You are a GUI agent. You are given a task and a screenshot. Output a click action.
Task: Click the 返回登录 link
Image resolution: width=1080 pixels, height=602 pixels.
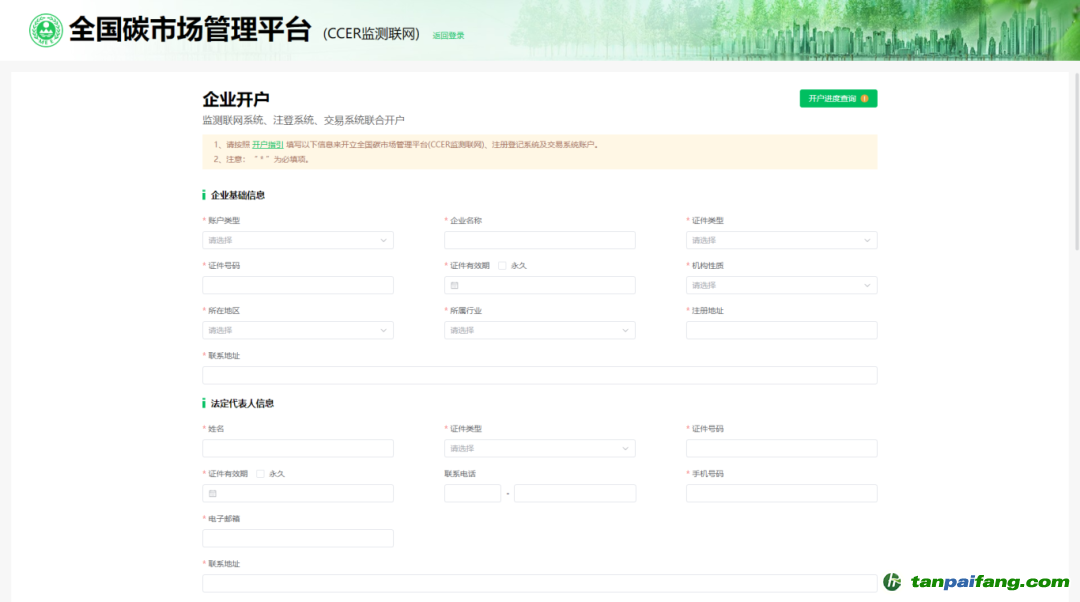(449, 34)
